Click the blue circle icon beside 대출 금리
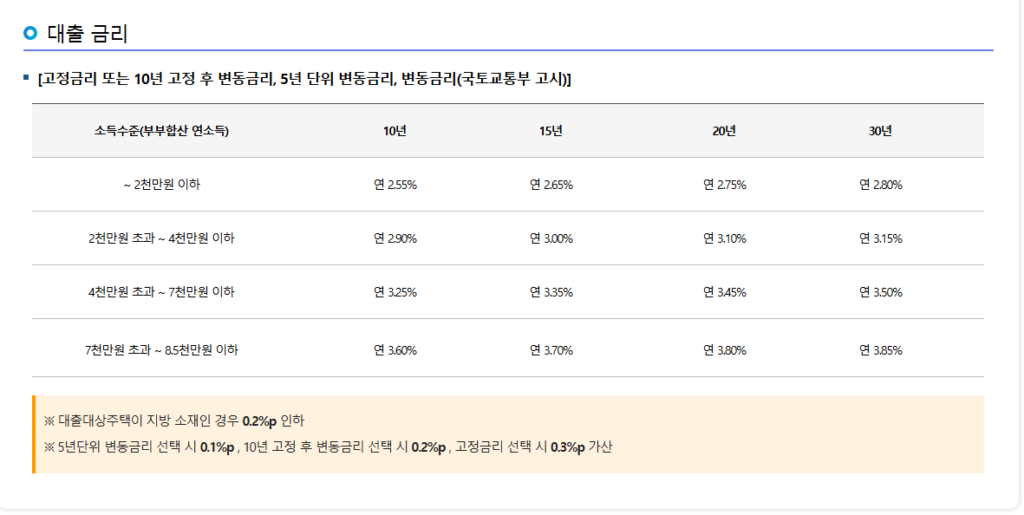This screenshot has width=1024, height=515. (x=30, y=33)
